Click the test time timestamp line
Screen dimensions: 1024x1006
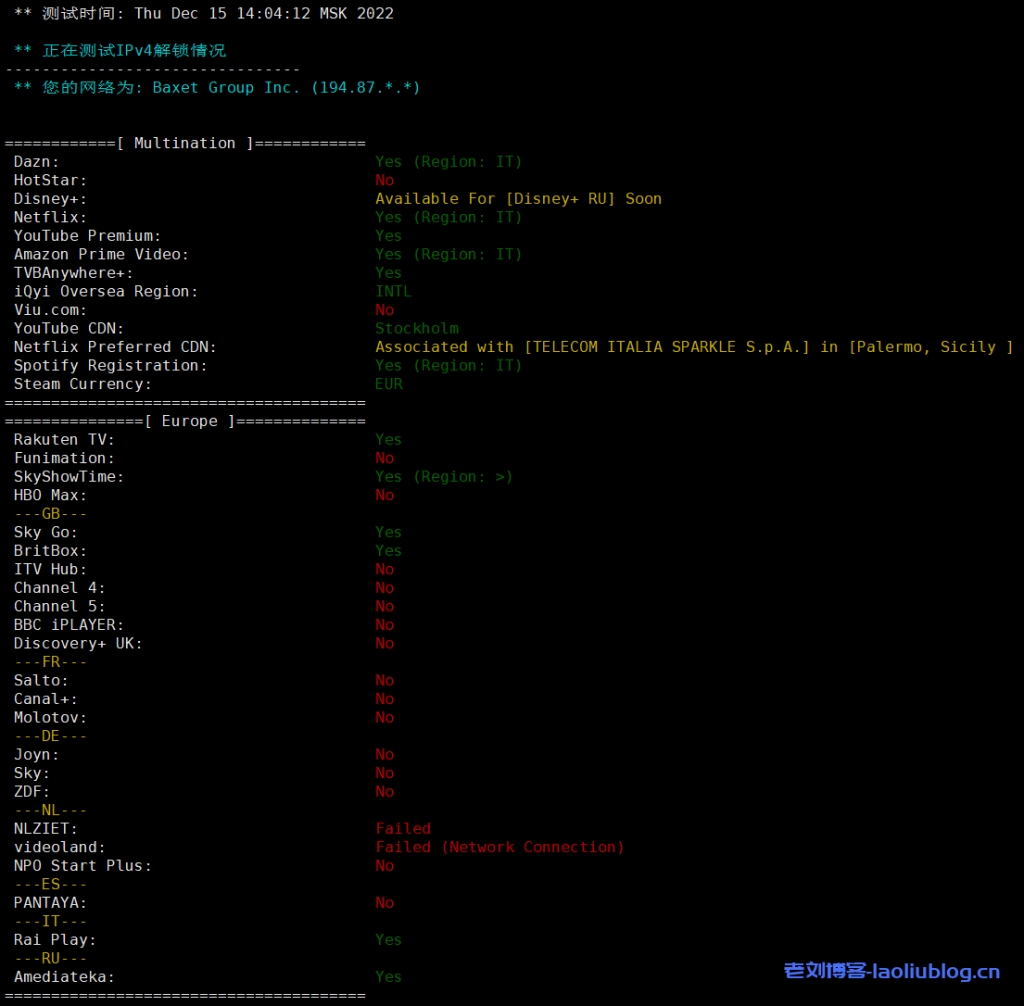click(x=204, y=14)
